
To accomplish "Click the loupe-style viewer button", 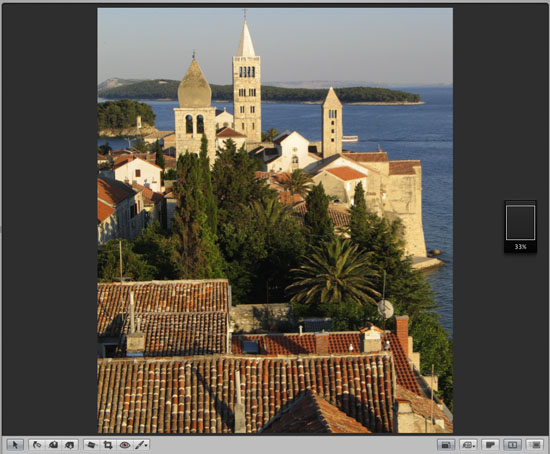I will [x=466, y=445].
